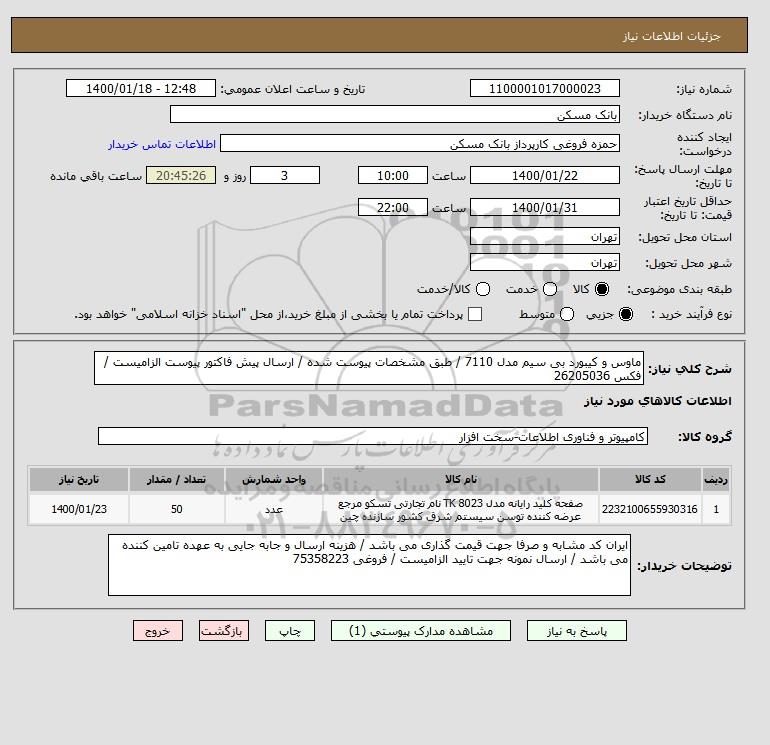Click the 10:00 deadline time field
770x745 pixels.
pos(393,175)
